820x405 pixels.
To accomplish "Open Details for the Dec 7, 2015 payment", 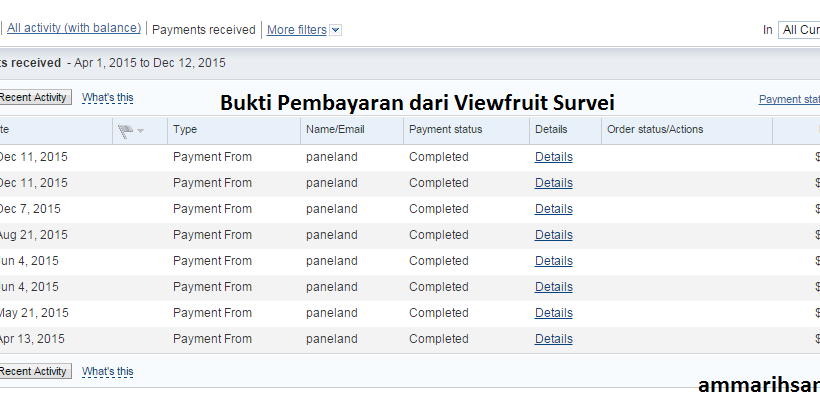I will (553, 209).
